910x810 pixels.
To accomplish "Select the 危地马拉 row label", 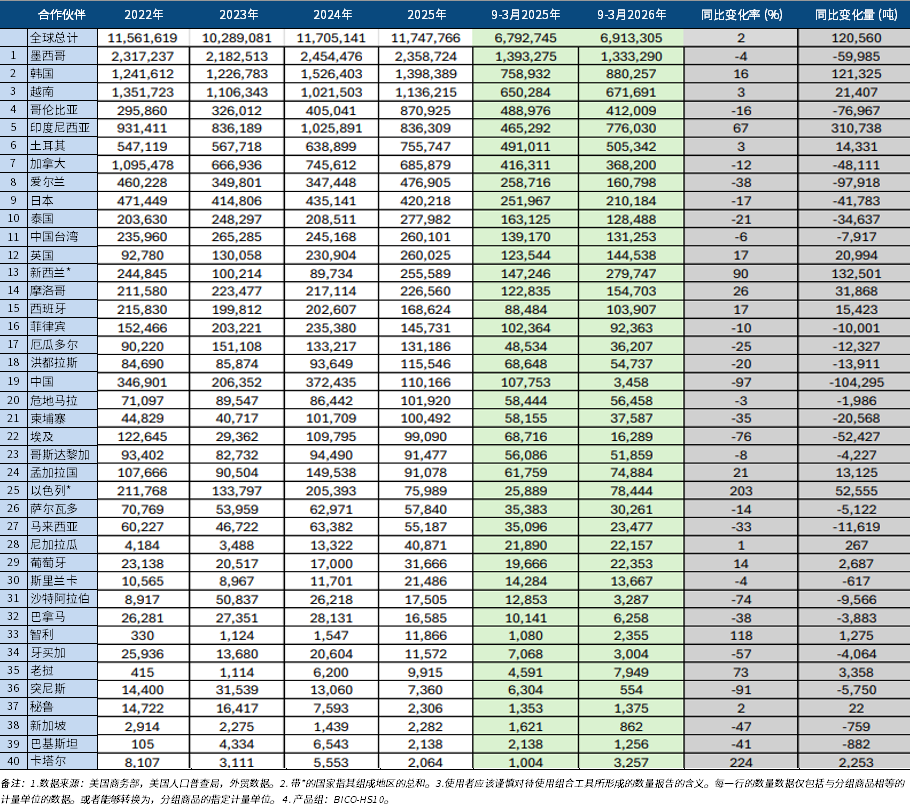I will (53, 400).
